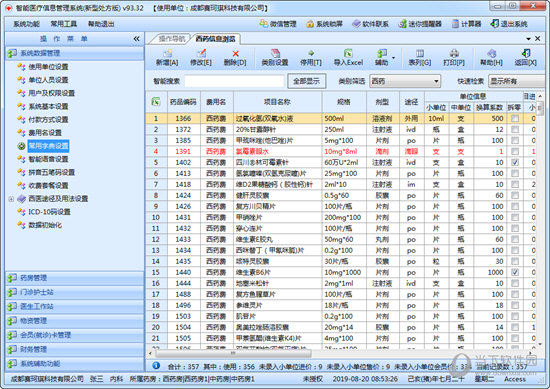Expand the 西医途径及用法设置 tree node

(11, 199)
